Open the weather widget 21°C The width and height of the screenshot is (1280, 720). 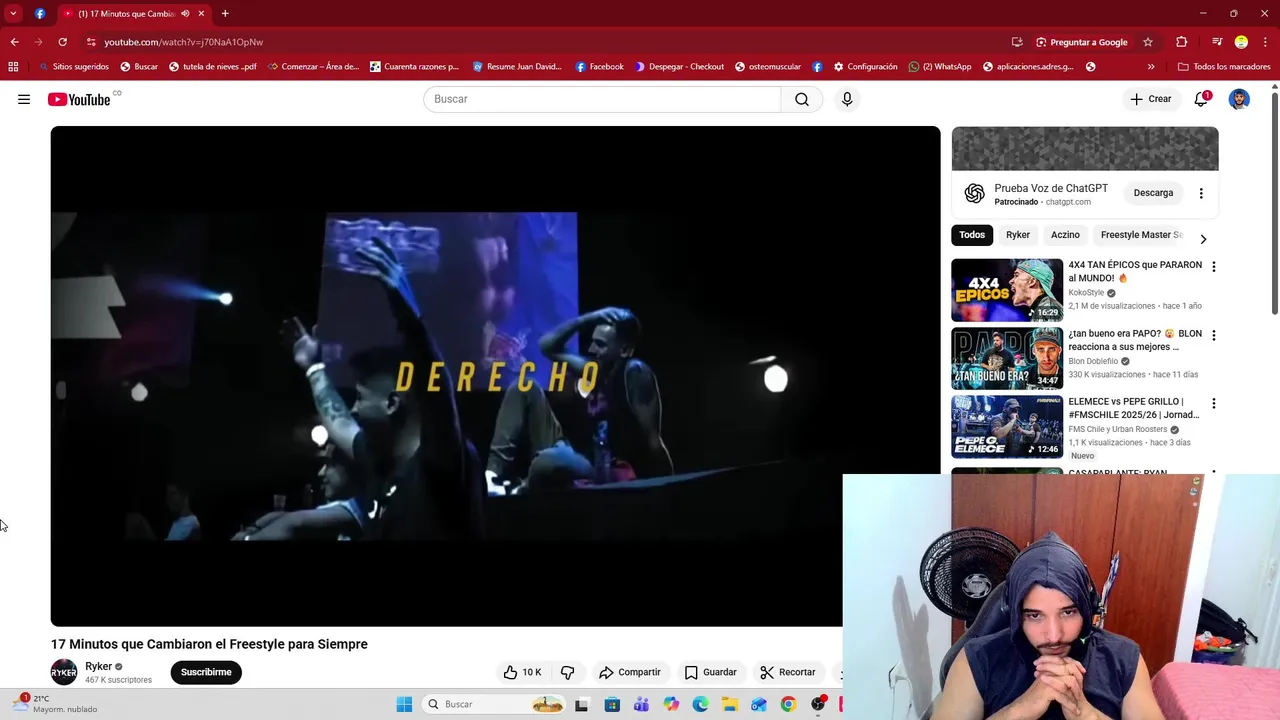pos(55,704)
